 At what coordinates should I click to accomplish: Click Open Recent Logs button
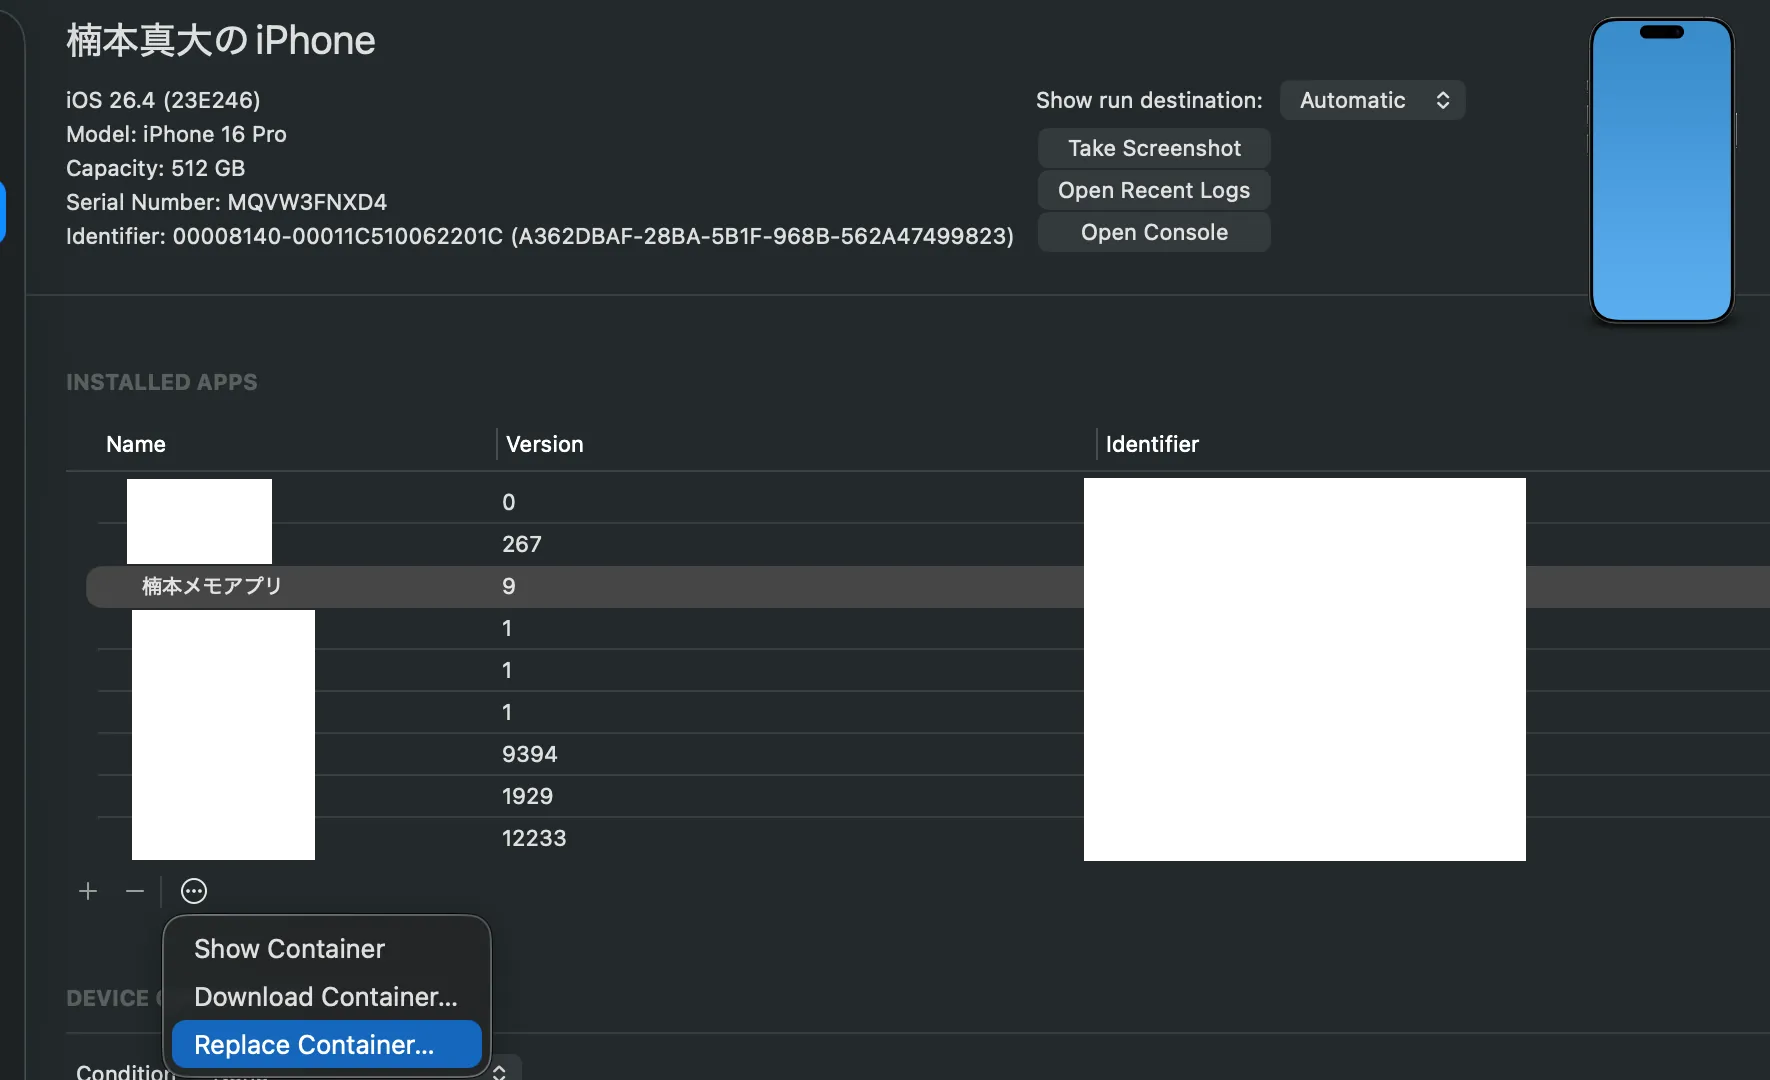[x=1154, y=190]
